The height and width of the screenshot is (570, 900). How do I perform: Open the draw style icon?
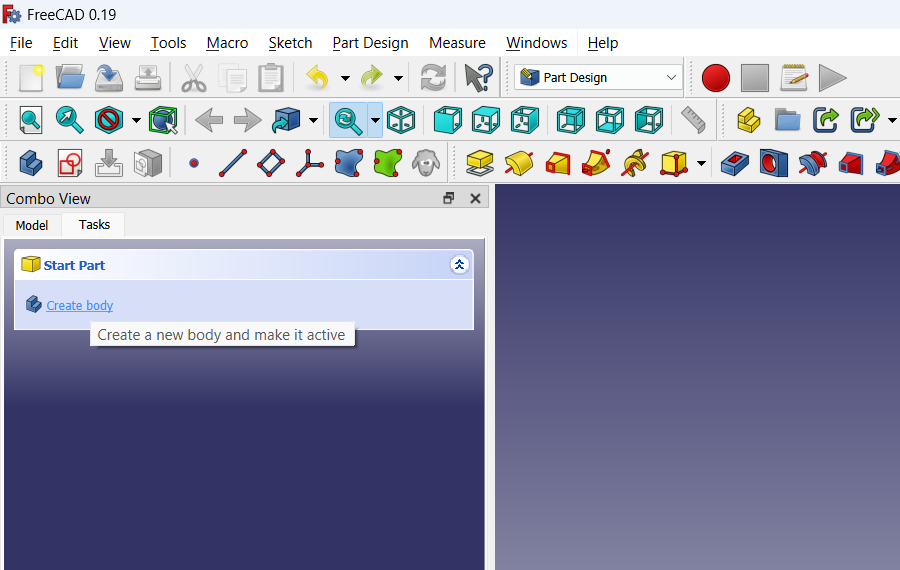pyautogui.click(x=108, y=121)
